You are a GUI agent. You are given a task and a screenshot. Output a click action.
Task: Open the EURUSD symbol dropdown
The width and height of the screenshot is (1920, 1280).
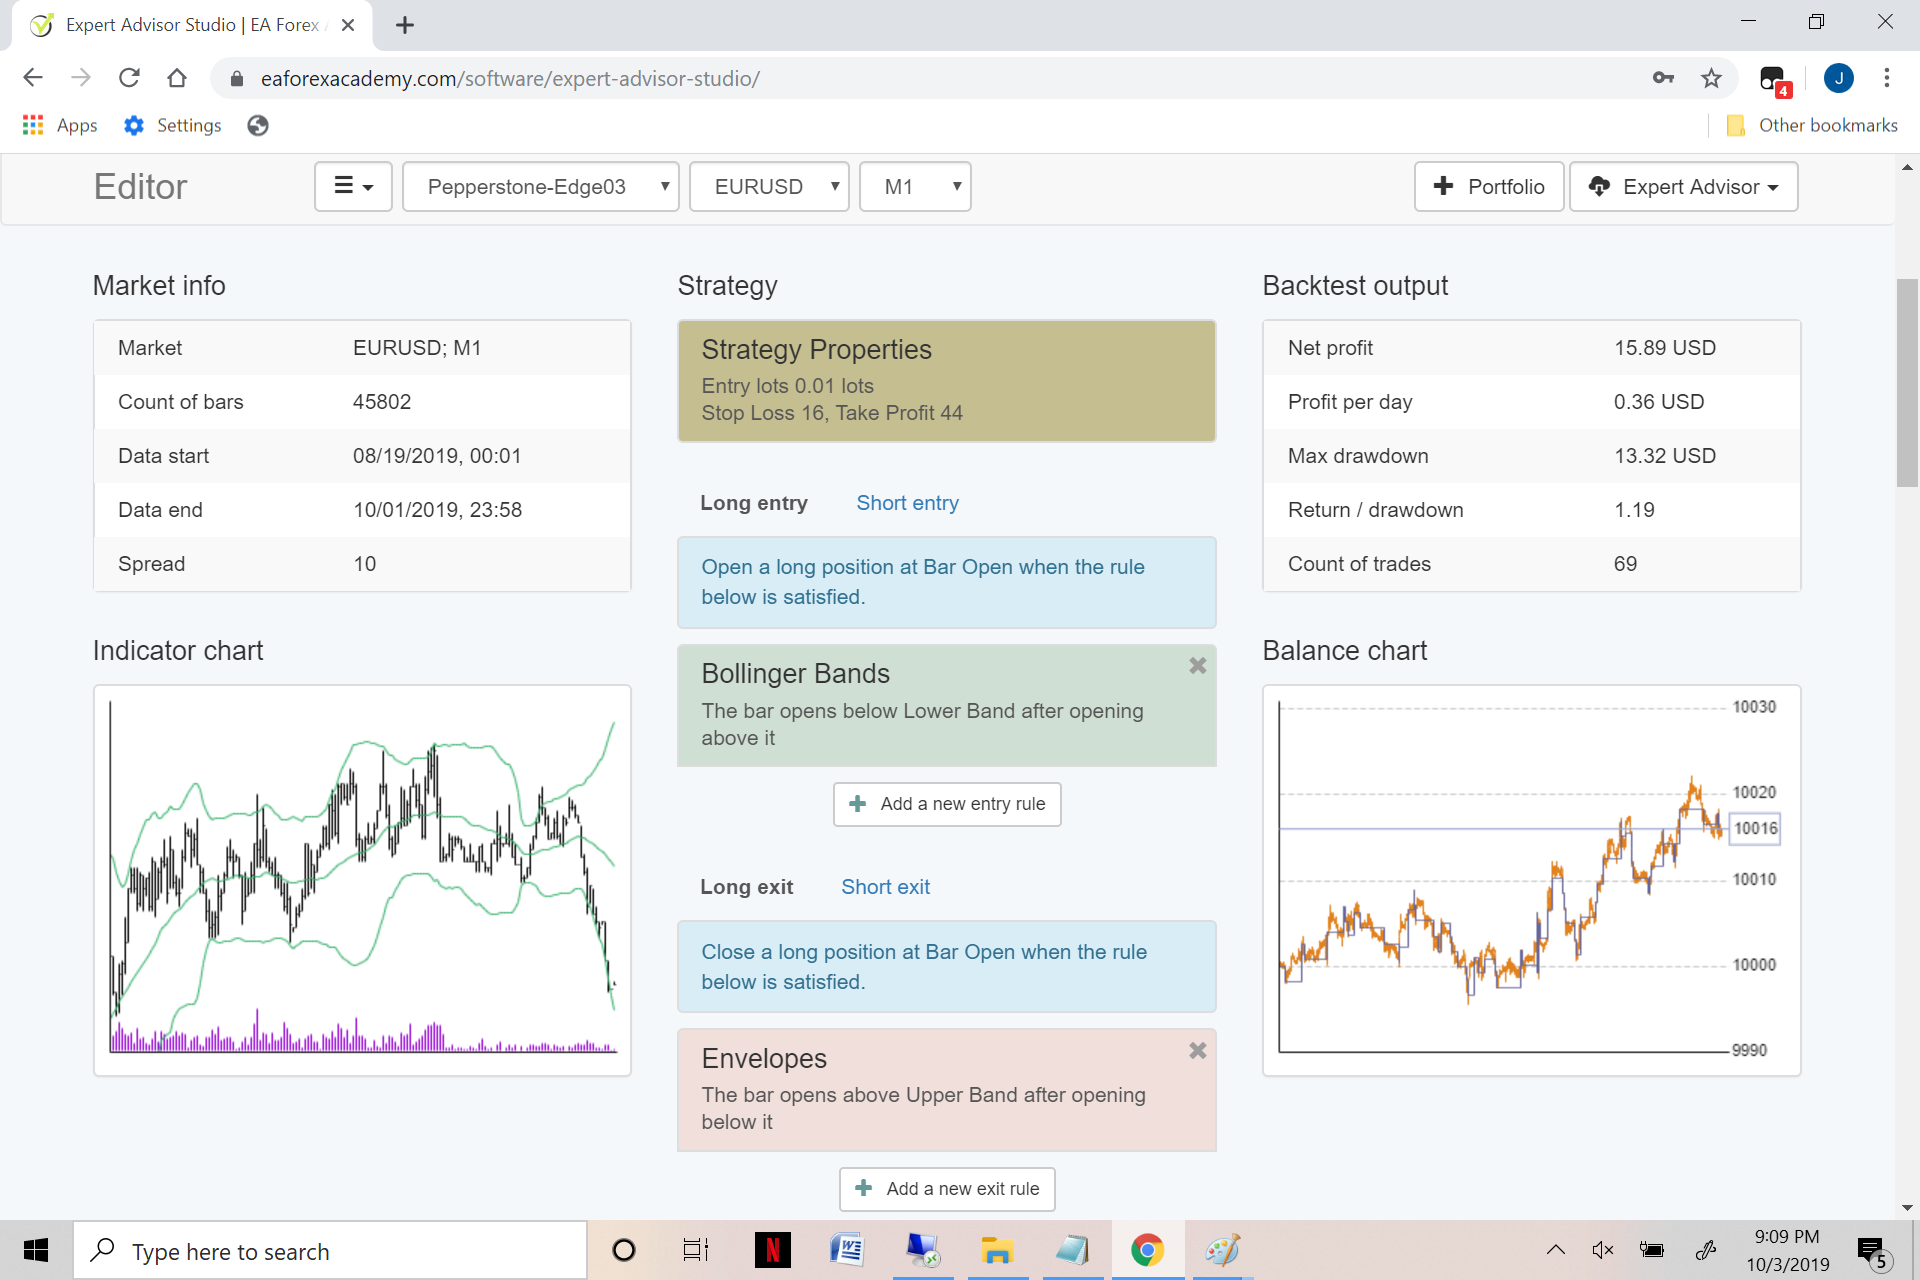tap(770, 187)
